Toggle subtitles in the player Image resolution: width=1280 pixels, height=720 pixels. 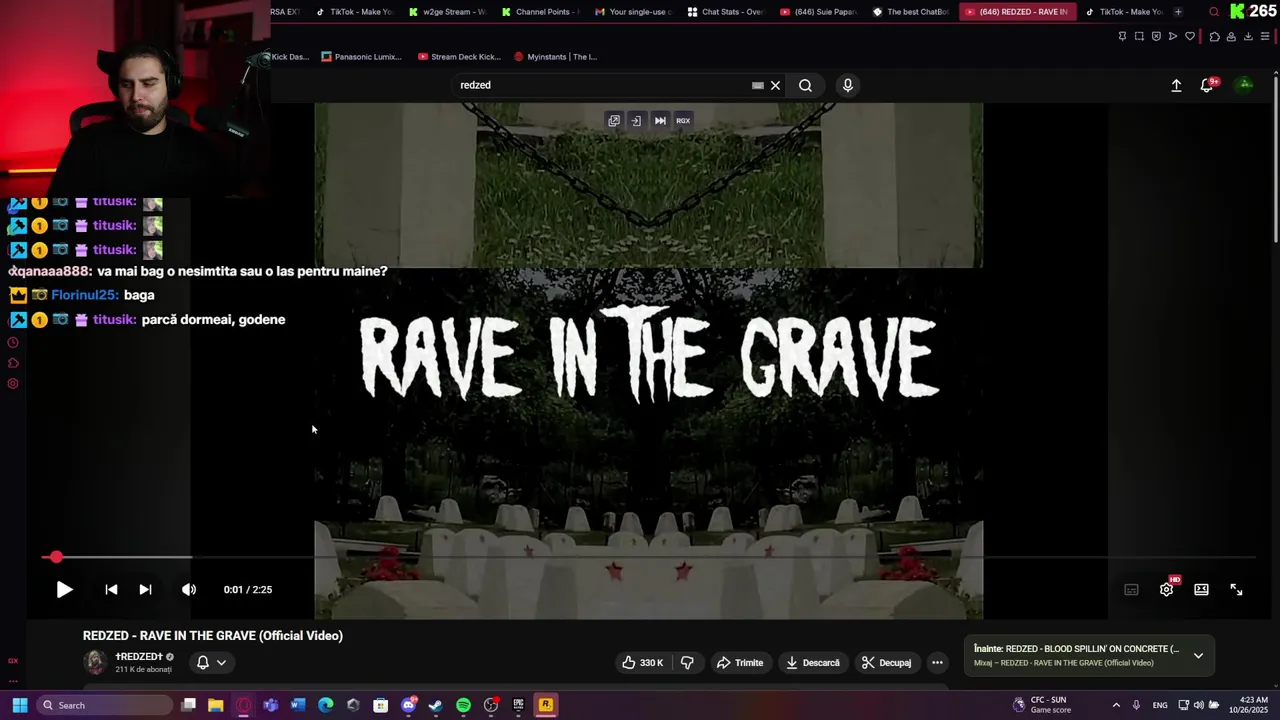[x=1131, y=590]
